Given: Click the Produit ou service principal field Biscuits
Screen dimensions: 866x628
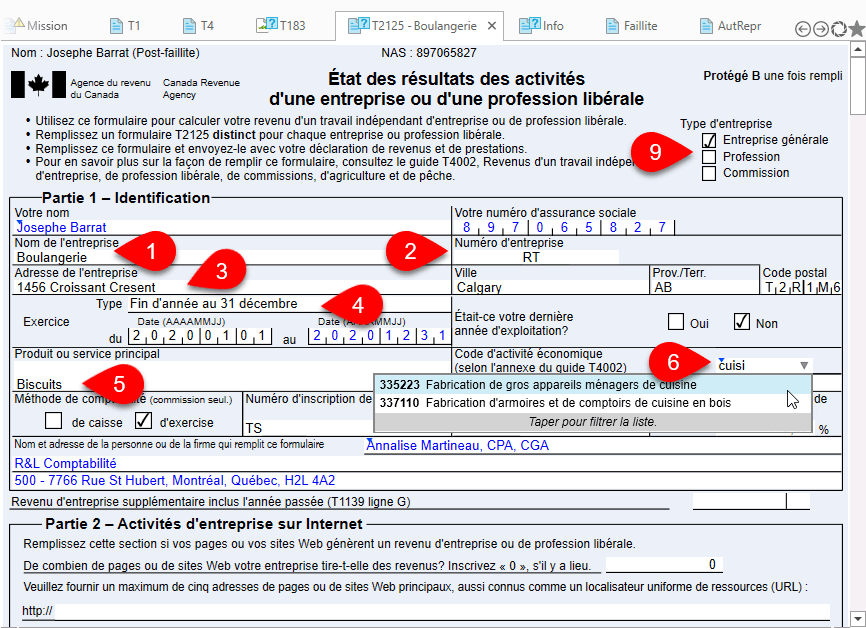Looking at the screenshot, I should [232, 377].
